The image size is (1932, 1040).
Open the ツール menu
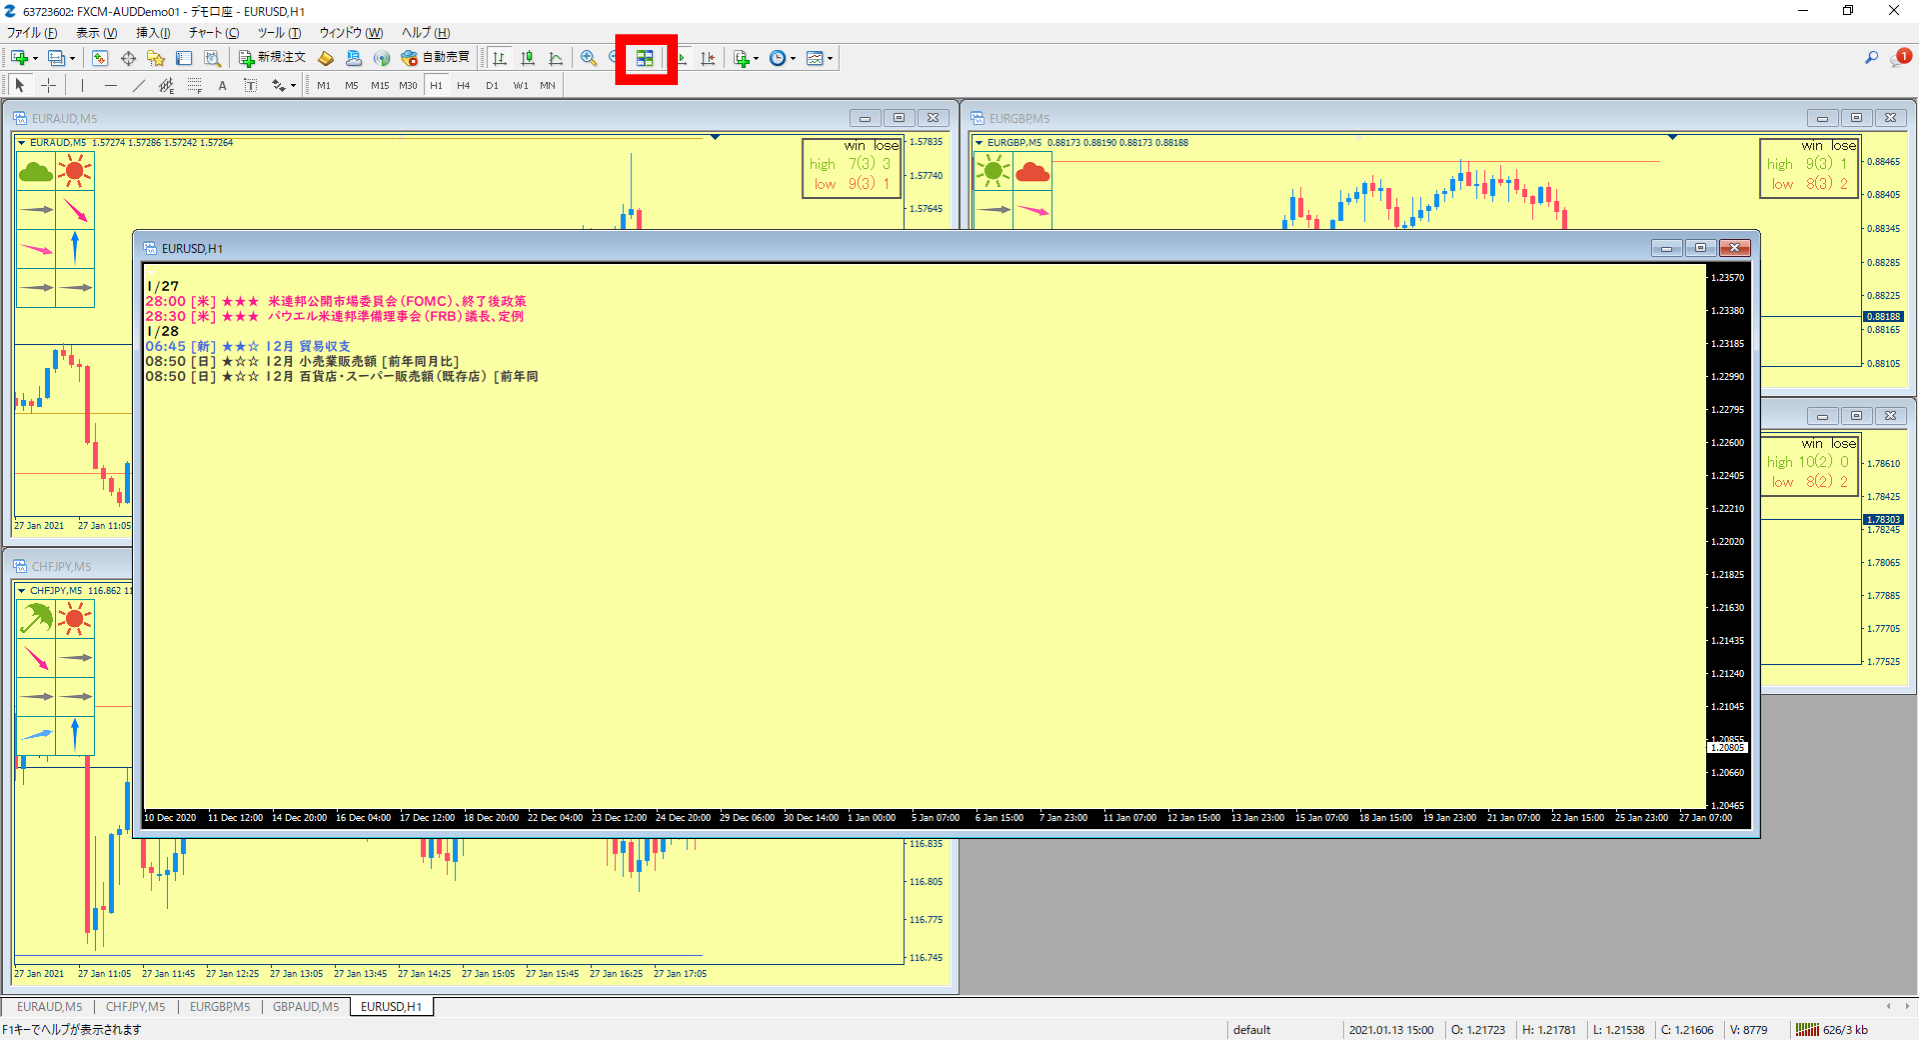click(x=279, y=33)
